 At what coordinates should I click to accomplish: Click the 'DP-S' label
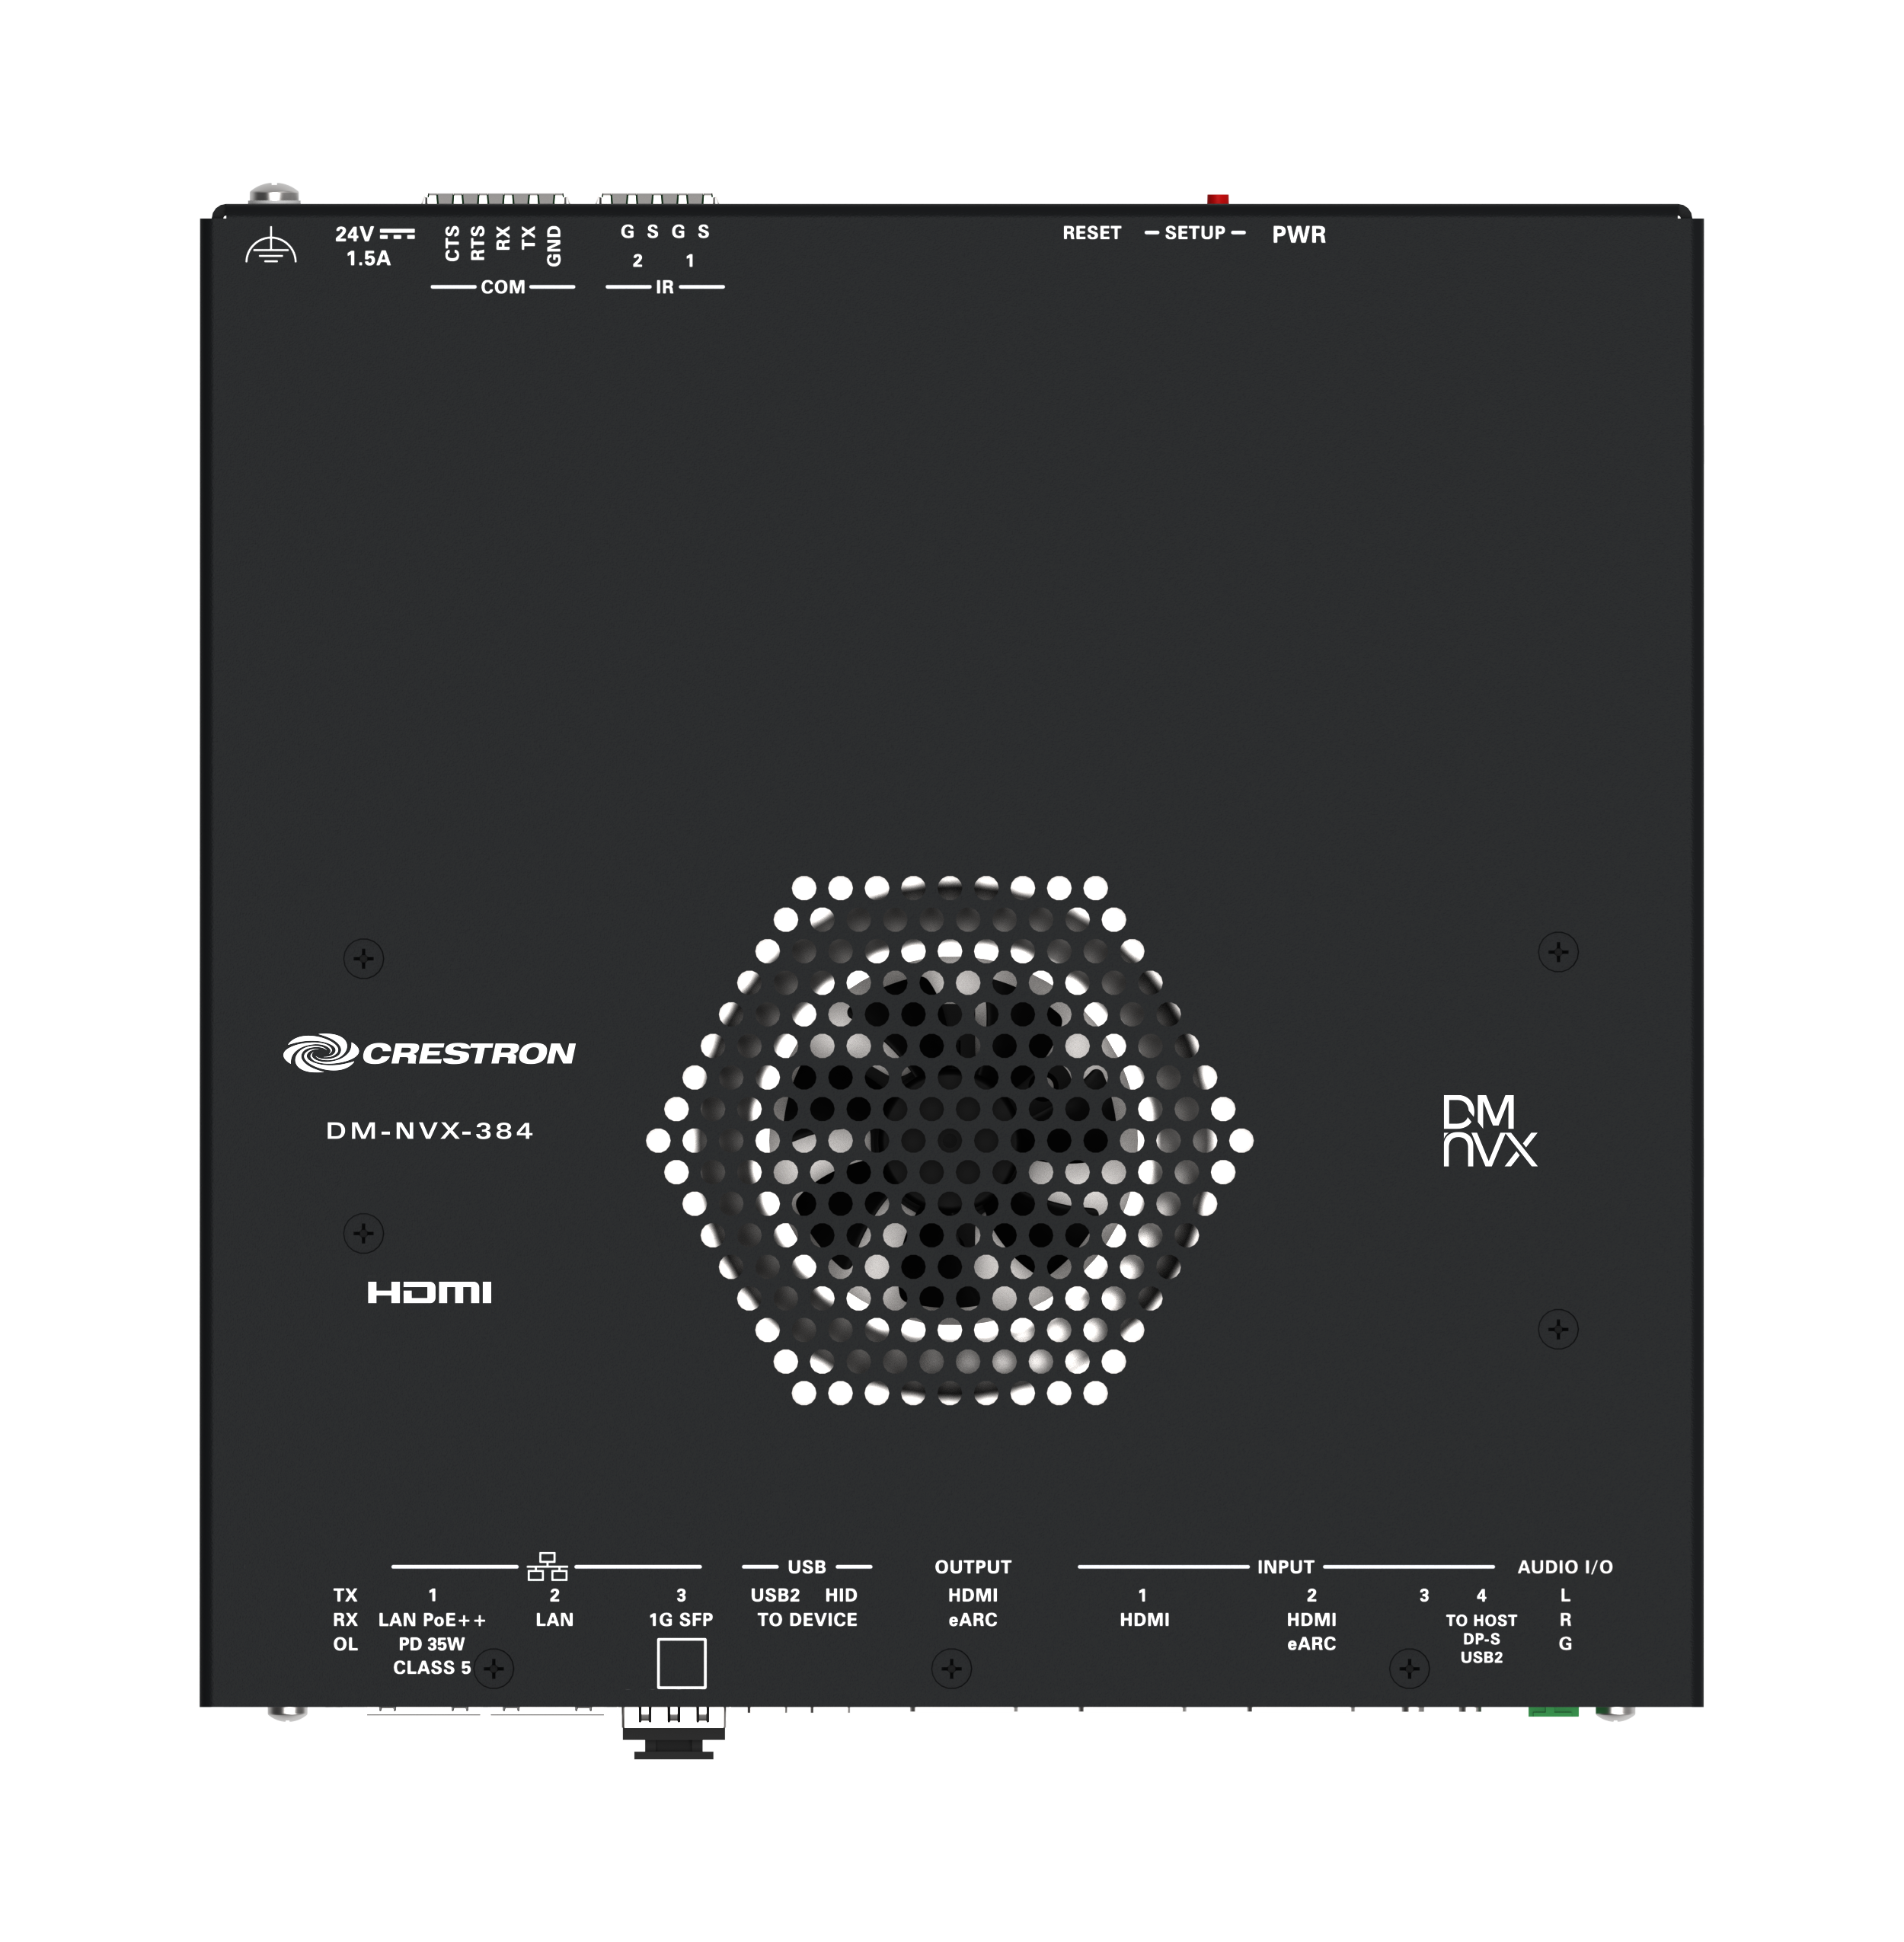point(1481,1639)
